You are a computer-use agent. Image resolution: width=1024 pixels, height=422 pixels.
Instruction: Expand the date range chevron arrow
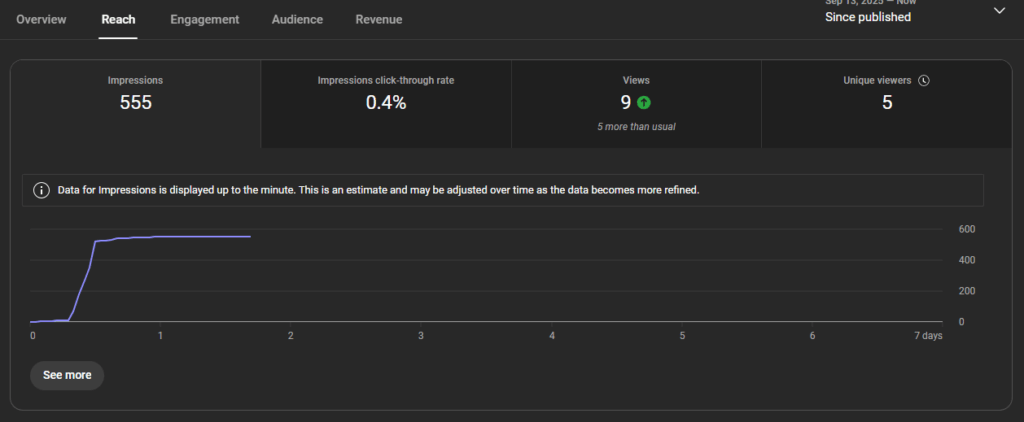998,10
